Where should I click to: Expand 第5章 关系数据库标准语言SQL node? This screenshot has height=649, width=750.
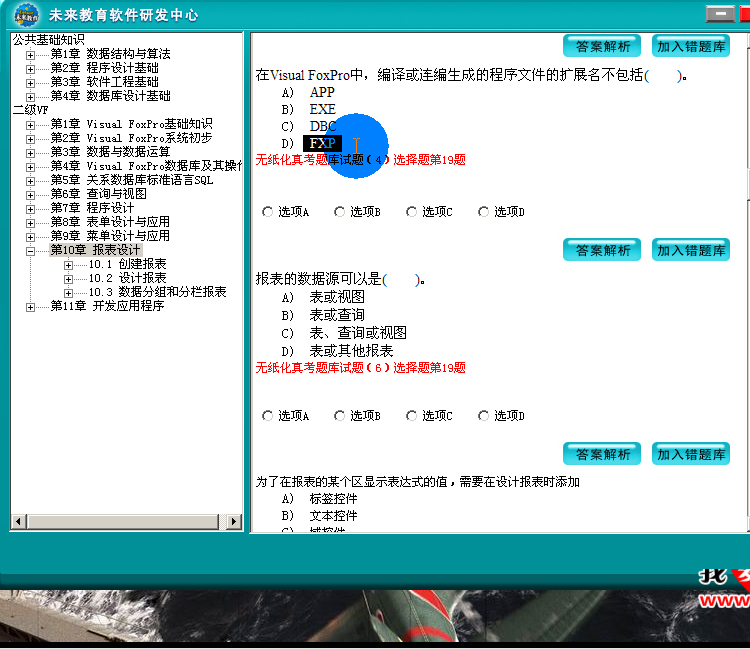pyautogui.click(x=30, y=181)
